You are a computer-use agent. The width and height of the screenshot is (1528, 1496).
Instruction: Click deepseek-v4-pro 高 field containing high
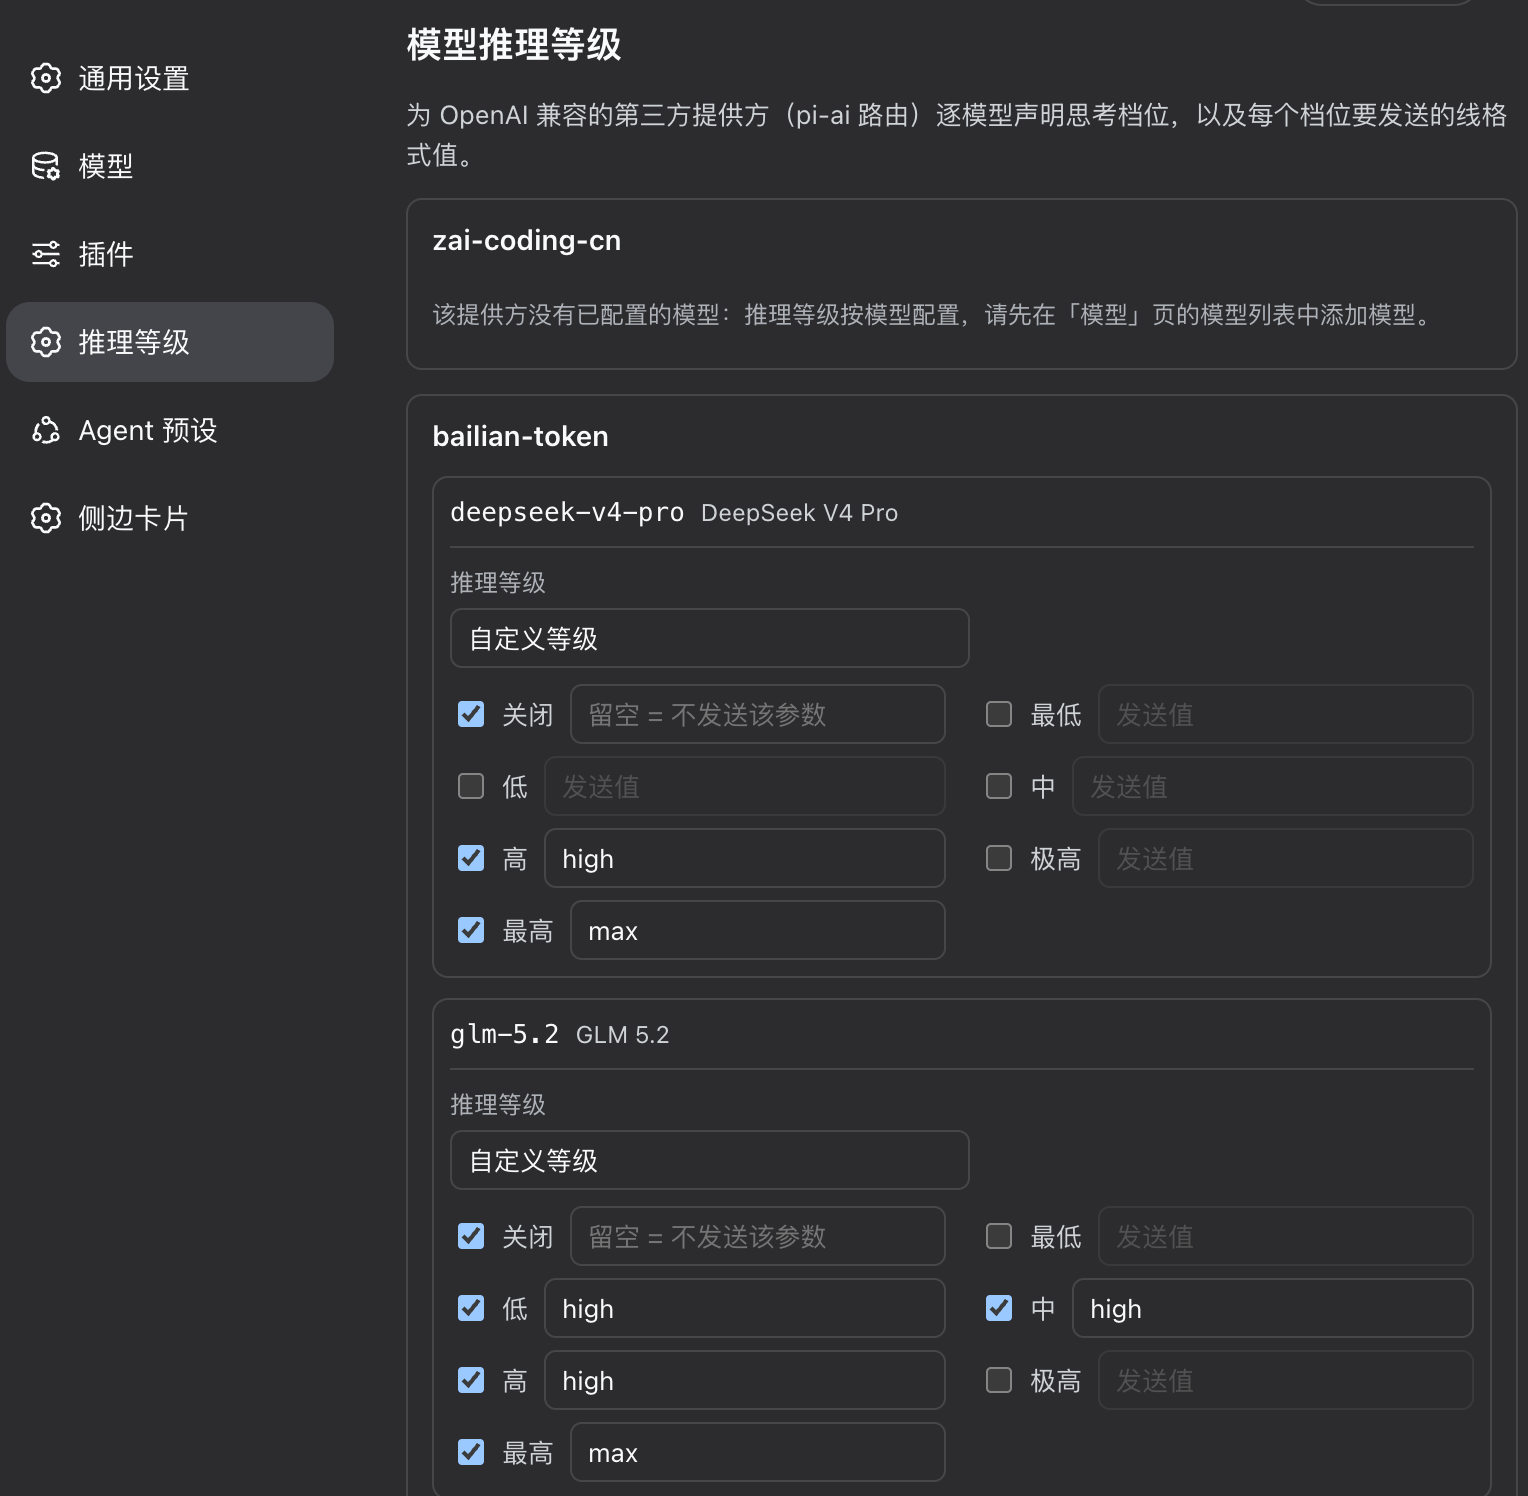[745, 858]
